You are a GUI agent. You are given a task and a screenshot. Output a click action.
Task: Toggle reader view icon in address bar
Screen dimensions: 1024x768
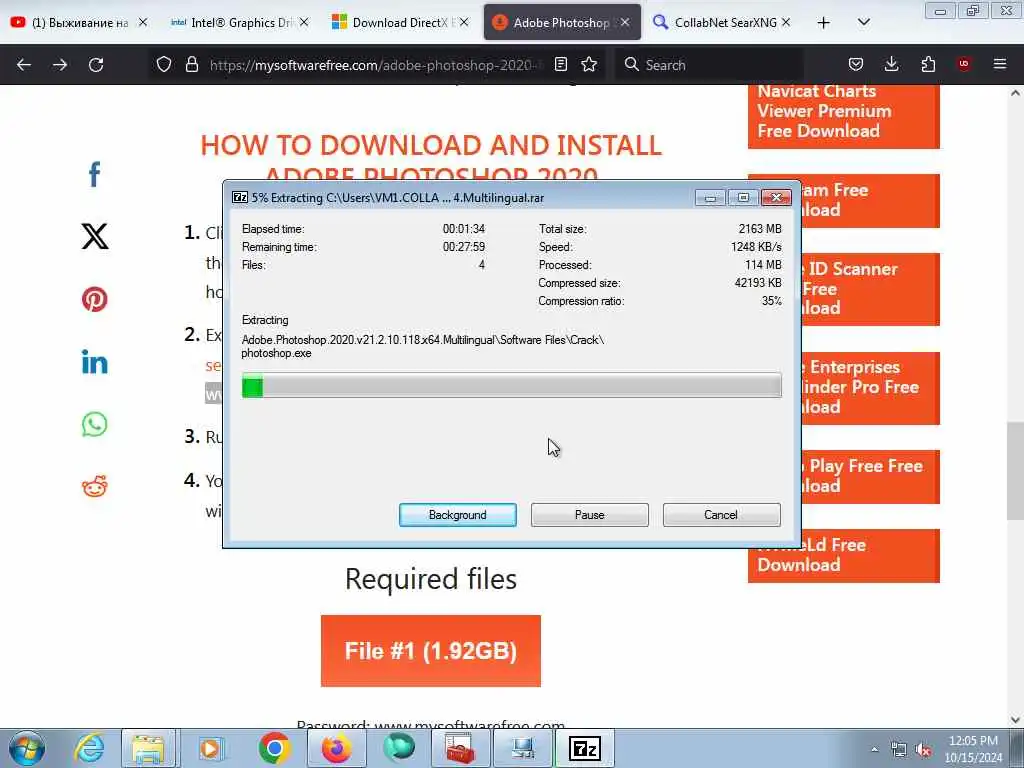click(x=560, y=64)
